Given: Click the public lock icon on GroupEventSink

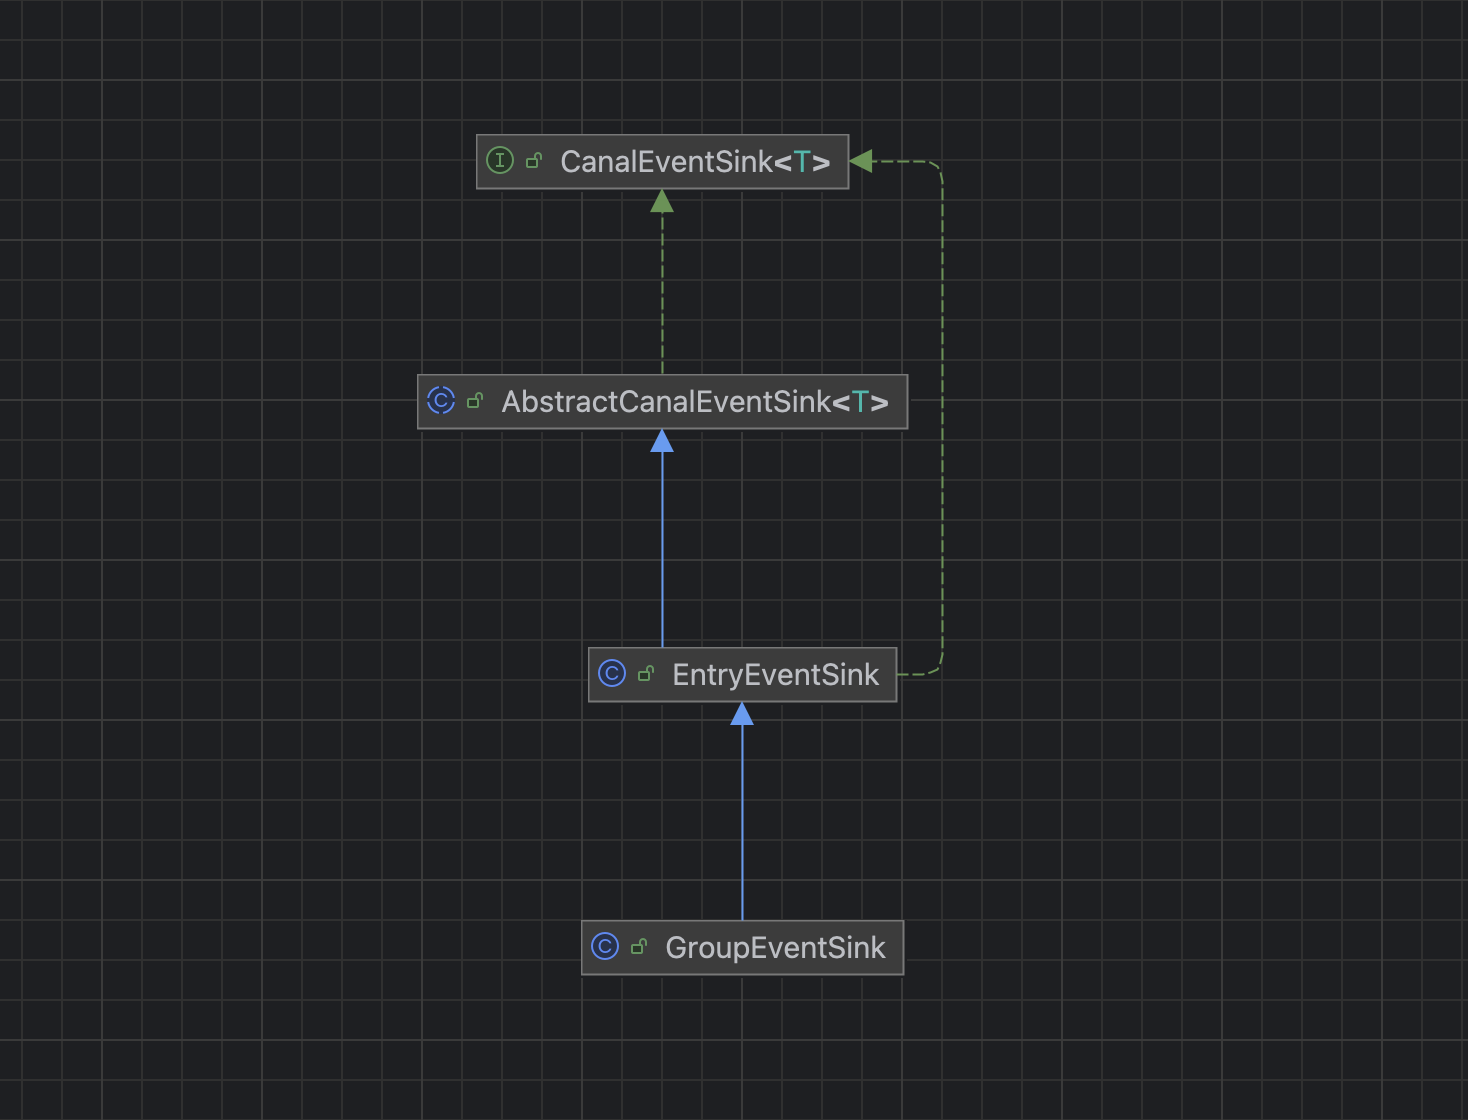Looking at the screenshot, I should tap(639, 946).
